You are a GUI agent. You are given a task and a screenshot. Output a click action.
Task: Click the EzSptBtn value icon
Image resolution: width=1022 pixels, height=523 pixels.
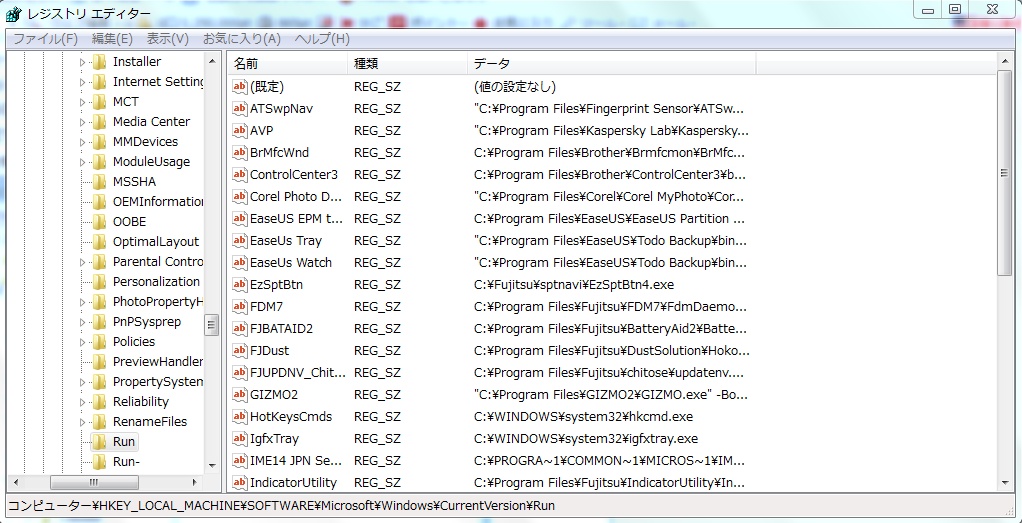(x=240, y=285)
